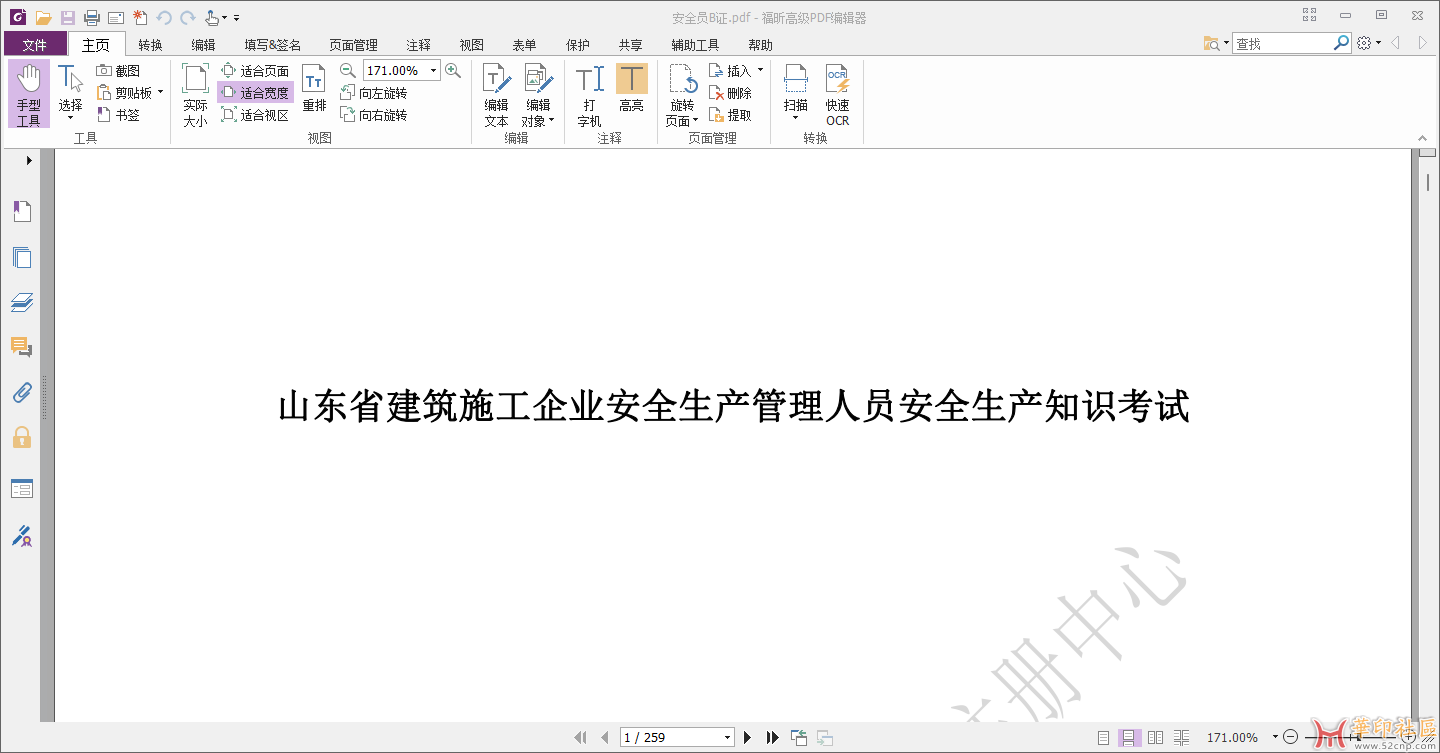Open the File (文件) menu
The width and height of the screenshot is (1440, 753).
pyautogui.click(x=35, y=44)
